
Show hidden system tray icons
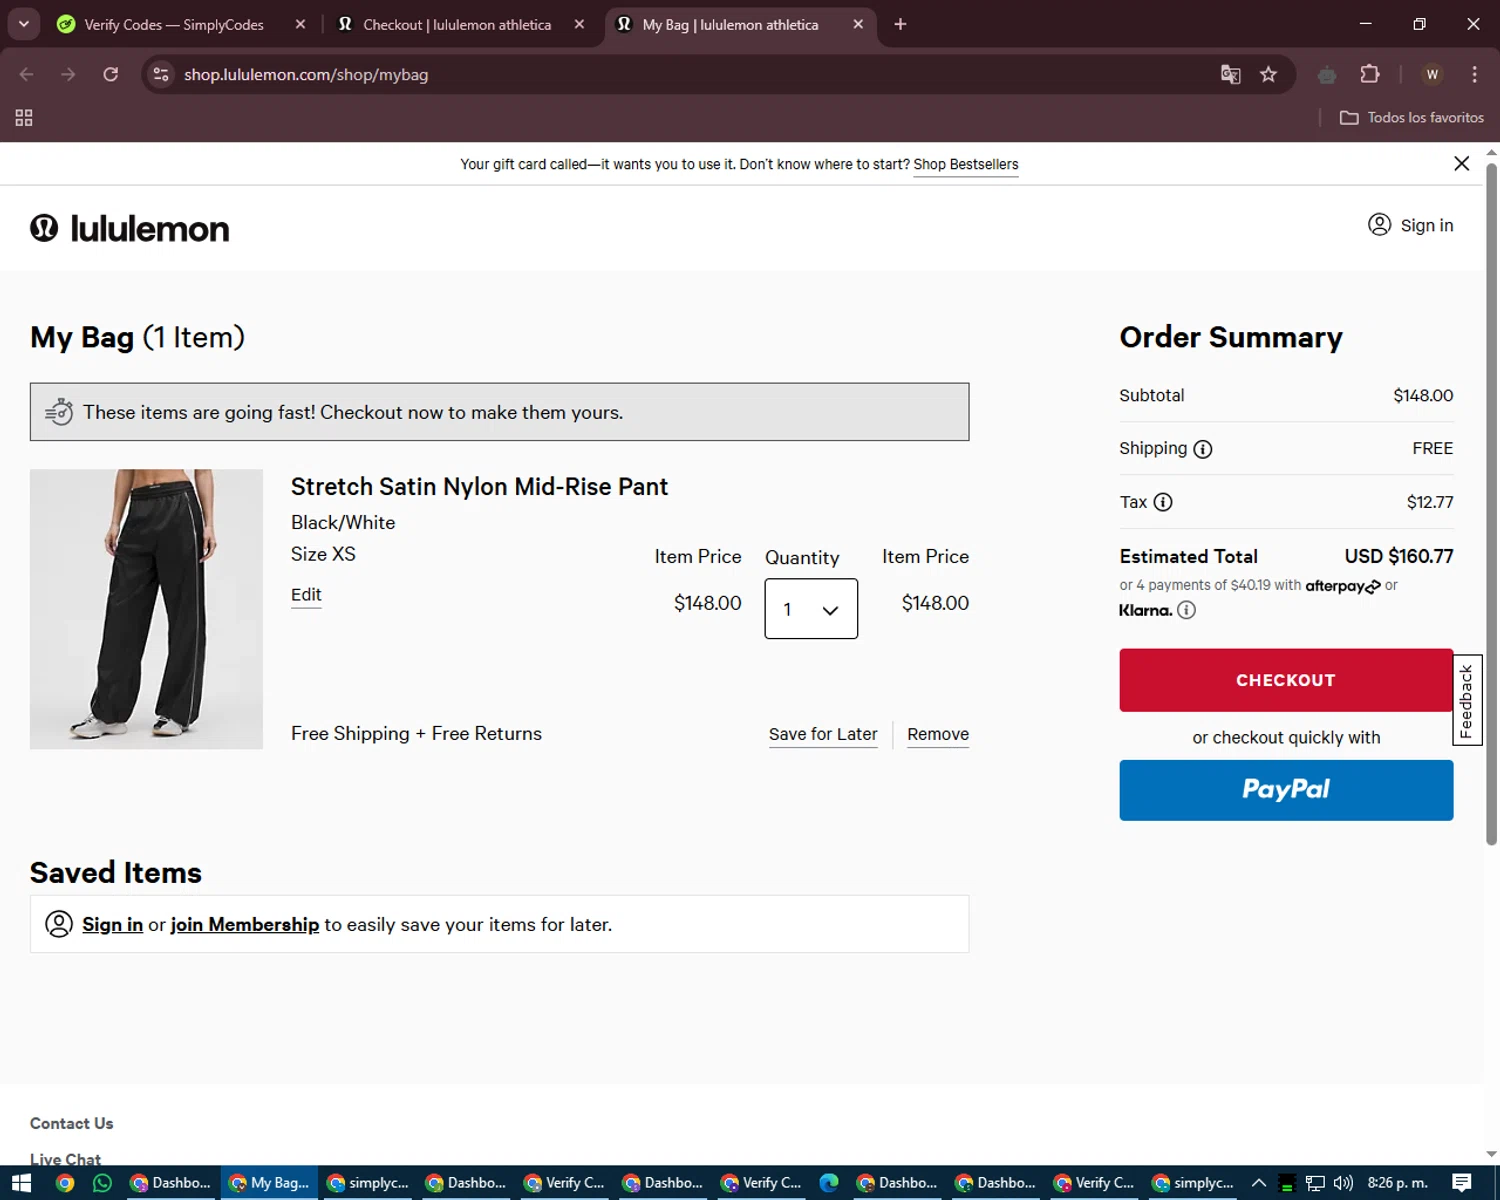click(1259, 1183)
